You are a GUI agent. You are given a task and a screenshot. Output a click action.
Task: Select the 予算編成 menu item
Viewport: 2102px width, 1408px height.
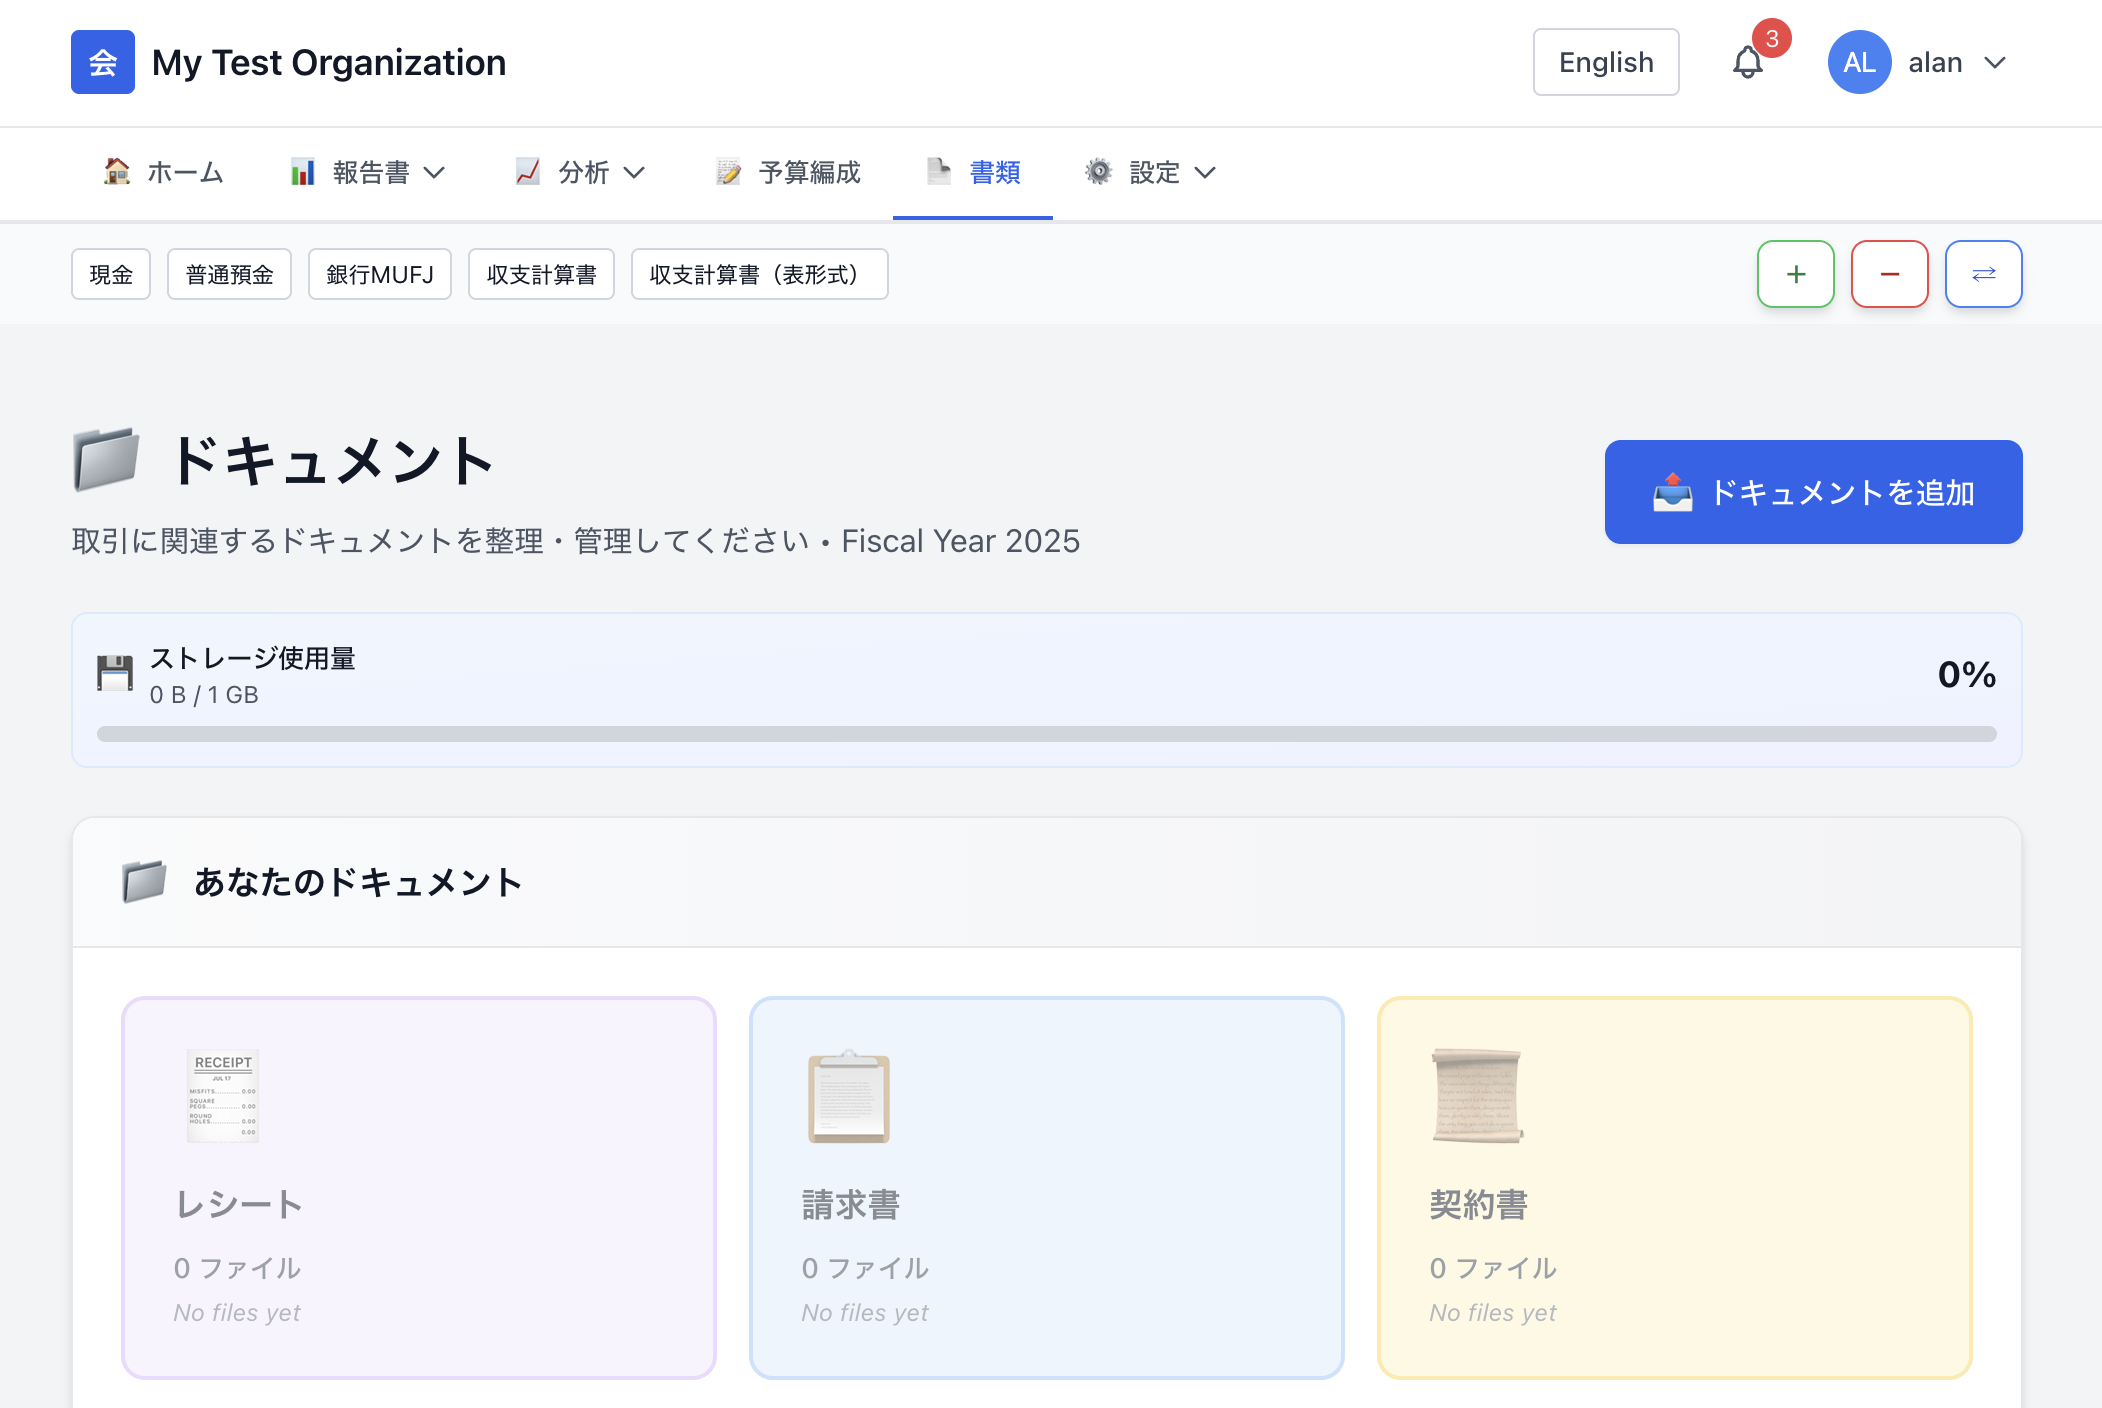coord(788,172)
